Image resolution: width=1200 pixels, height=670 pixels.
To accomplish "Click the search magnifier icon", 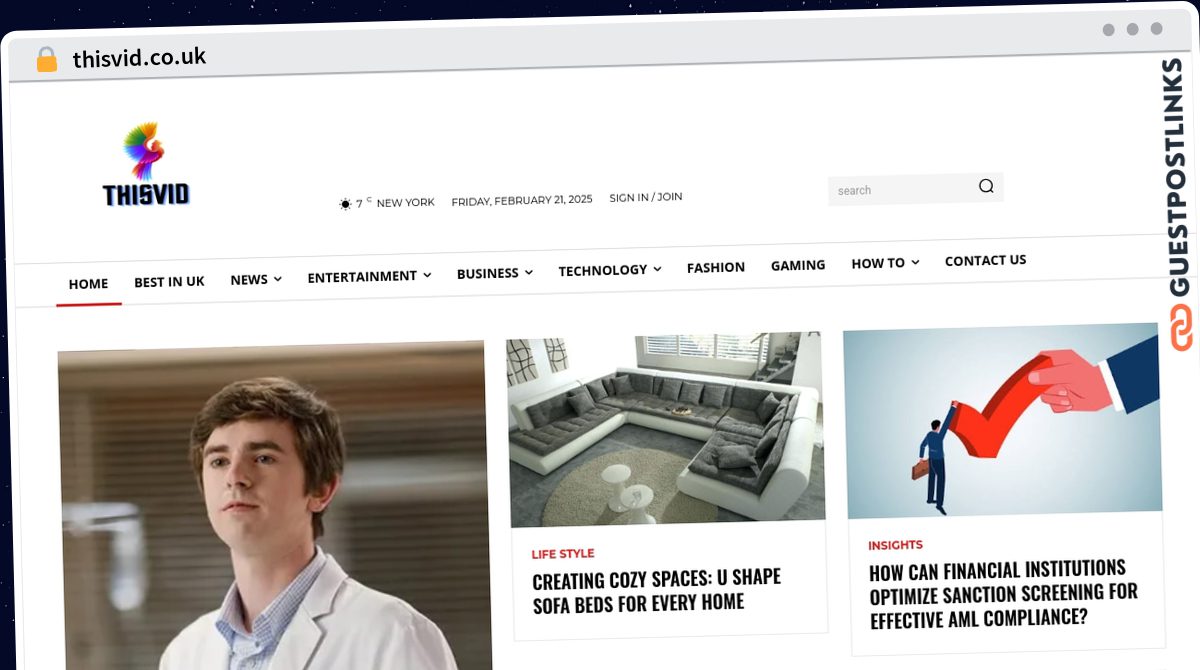I will pos(986,186).
